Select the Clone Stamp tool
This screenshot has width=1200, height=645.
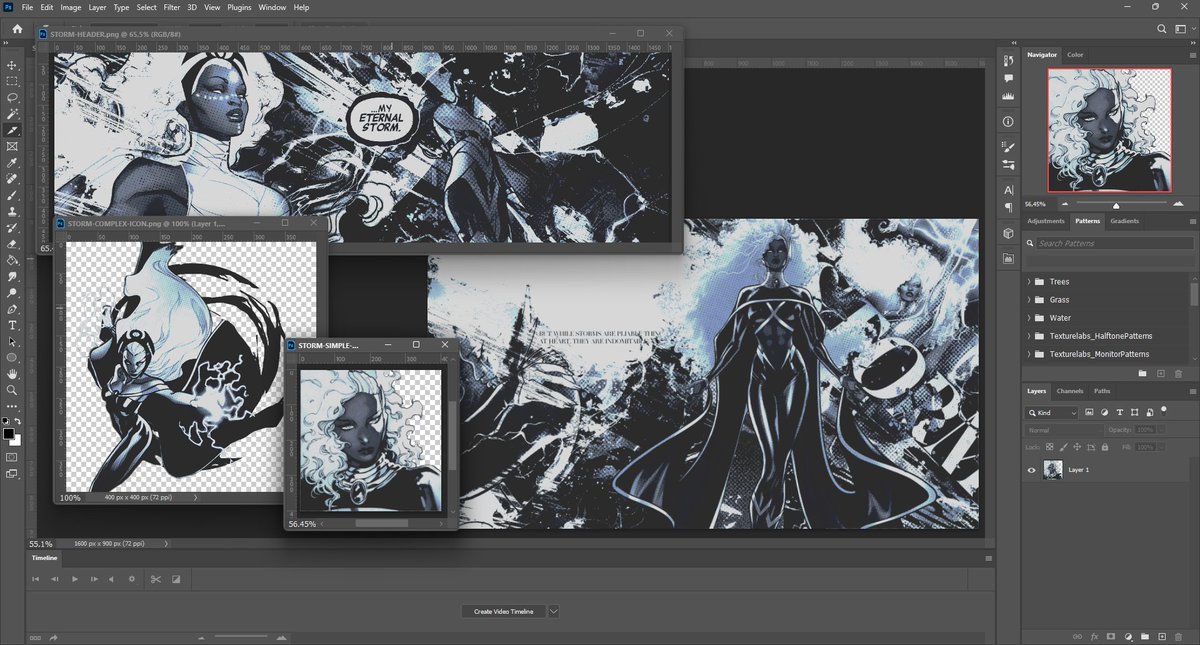click(12, 211)
